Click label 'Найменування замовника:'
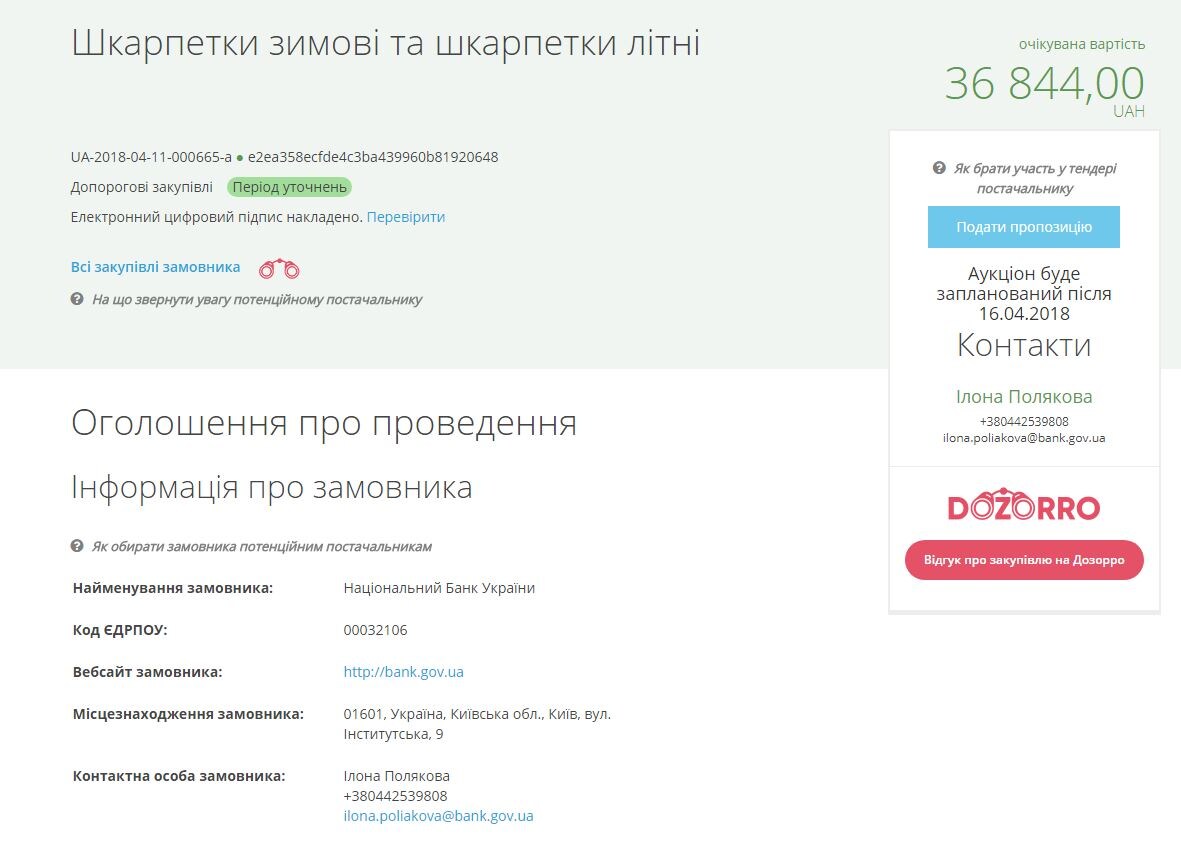1181x845 pixels. (x=172, y=588)
